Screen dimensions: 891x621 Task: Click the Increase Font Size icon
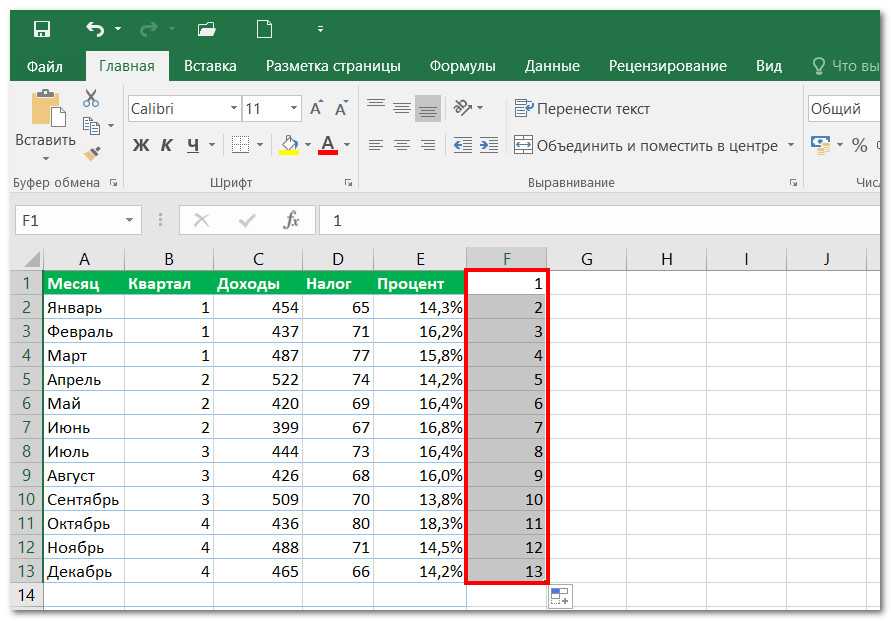[317, 108]
